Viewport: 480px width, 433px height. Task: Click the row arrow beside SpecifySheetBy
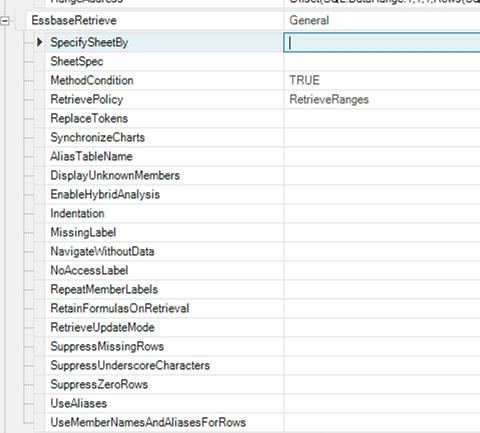tap(40, 42)
